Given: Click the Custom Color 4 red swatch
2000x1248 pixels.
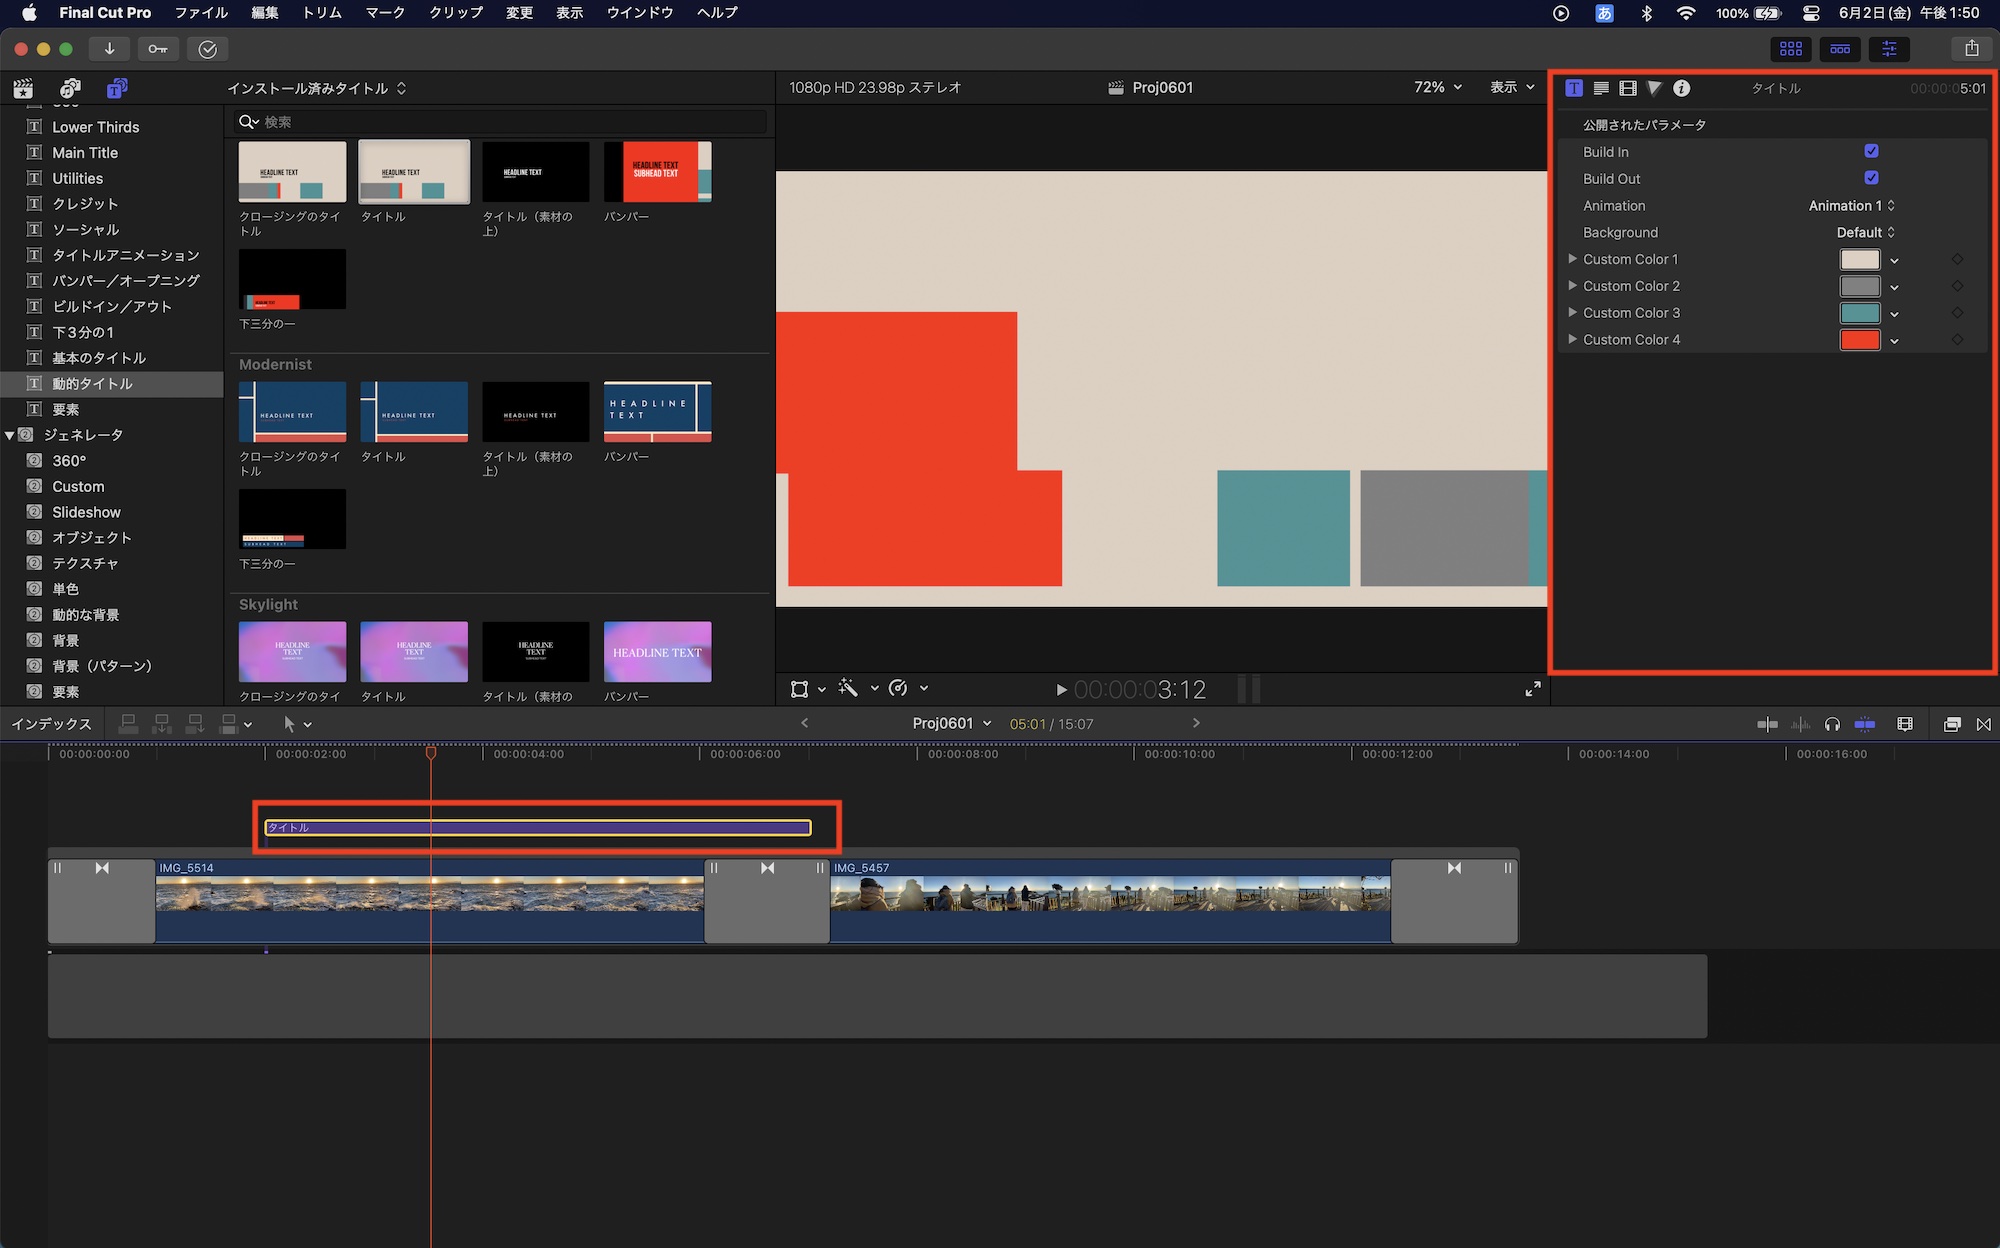Looking at the screenshot, I should pos(1859,340).
